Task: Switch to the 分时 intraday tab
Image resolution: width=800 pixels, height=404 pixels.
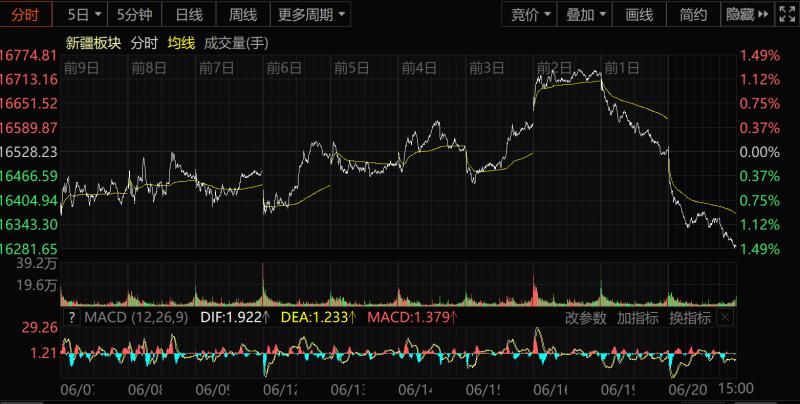Action: [26, 15]
